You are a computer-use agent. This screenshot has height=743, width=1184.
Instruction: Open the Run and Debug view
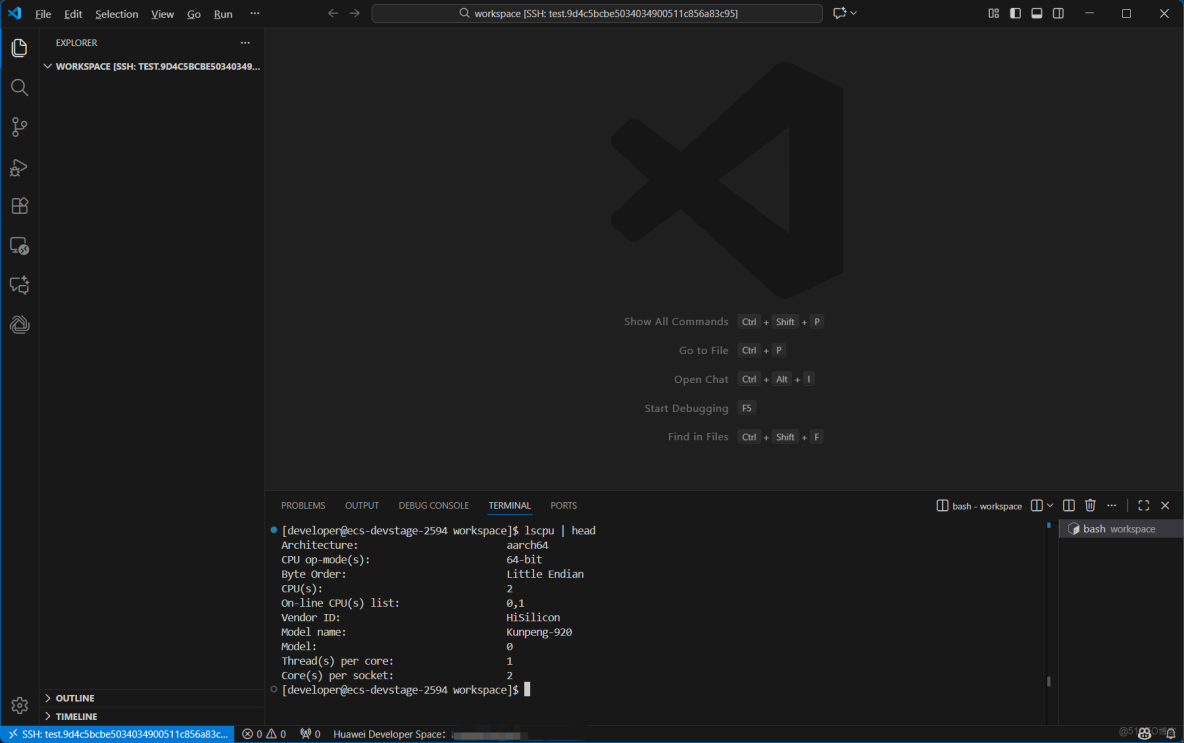coord(20,167)
